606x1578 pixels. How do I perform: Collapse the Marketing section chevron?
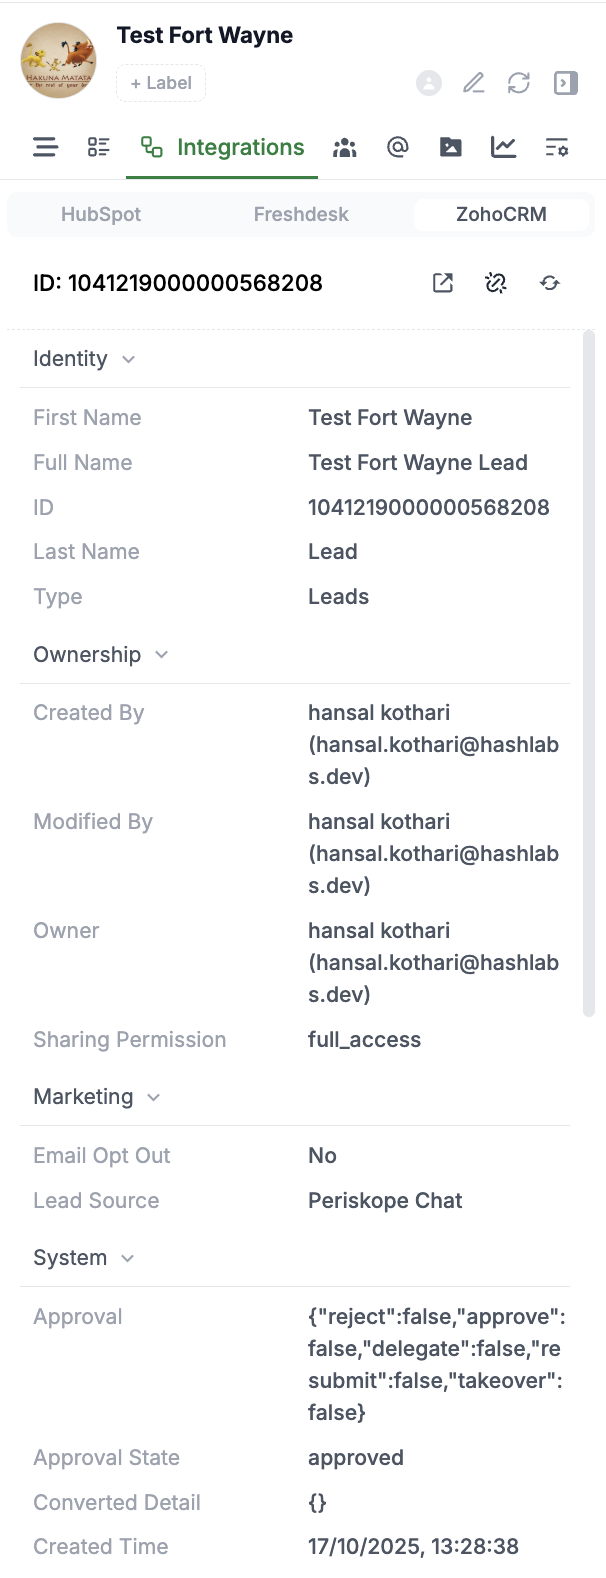coord(154,1097)
